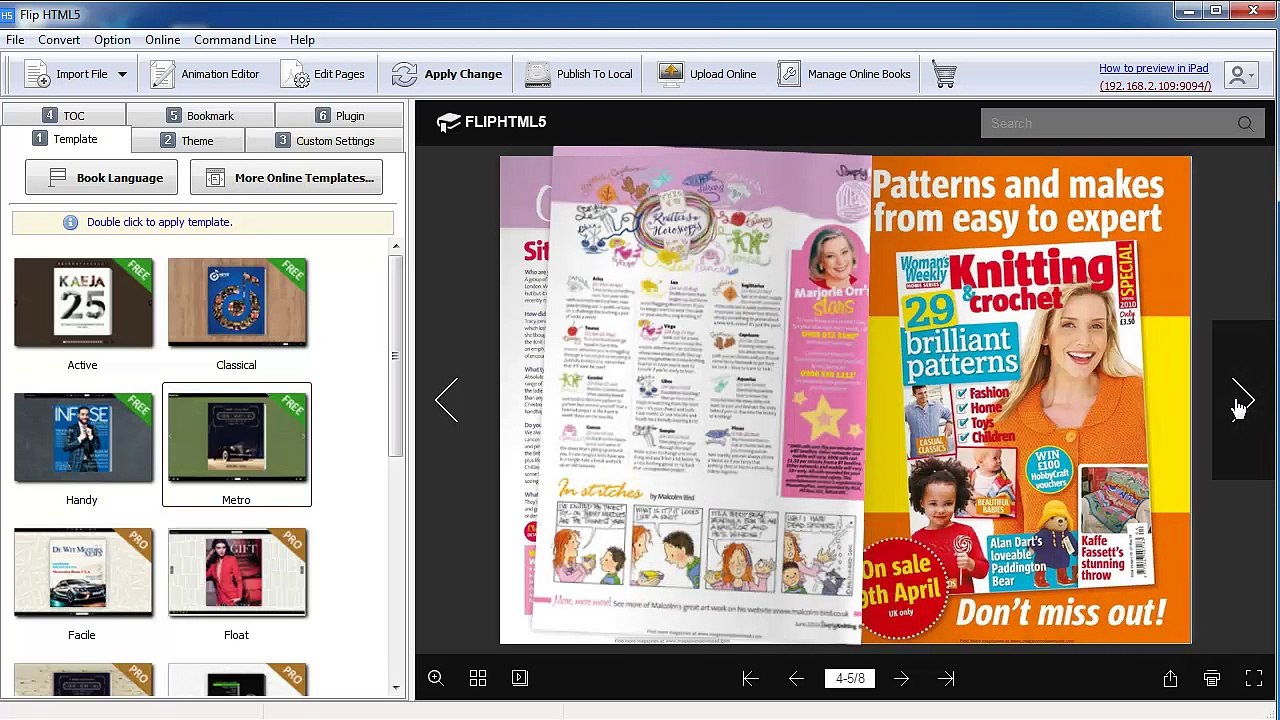This screenshot has height=720, width=1280.
Task: Click the Book Language button
Action: [x=101, y=178]
